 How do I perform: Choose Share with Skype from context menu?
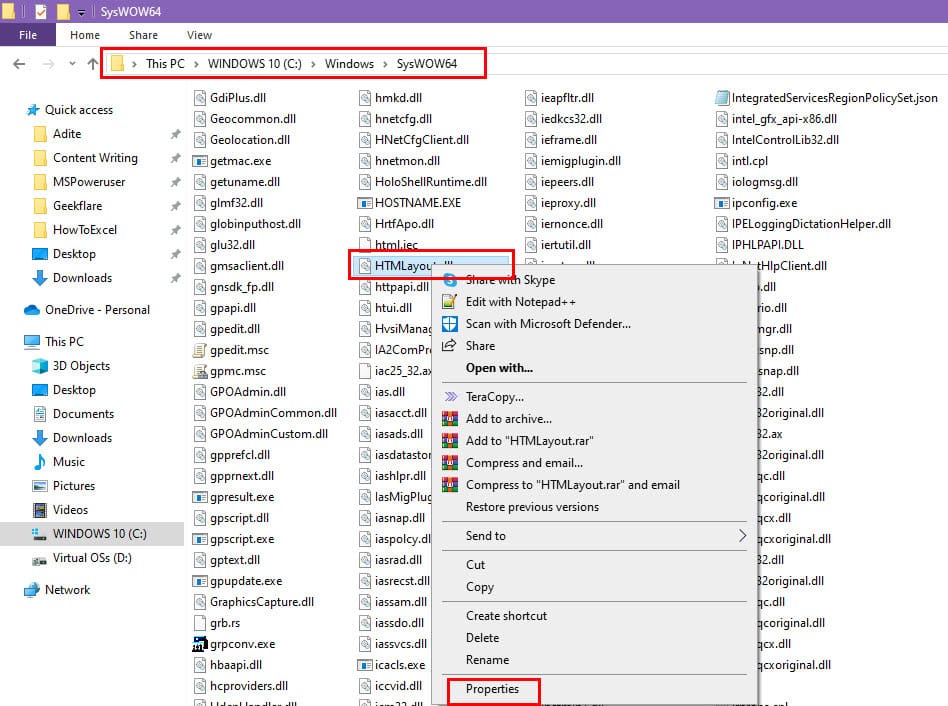[x=510, y=280]
